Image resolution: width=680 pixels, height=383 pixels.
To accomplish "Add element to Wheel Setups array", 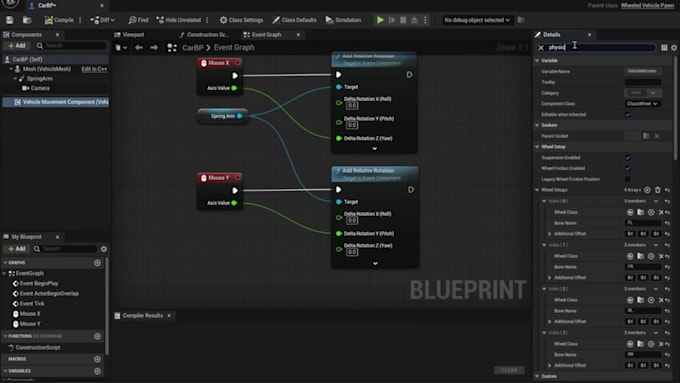I will pos(647,190).
